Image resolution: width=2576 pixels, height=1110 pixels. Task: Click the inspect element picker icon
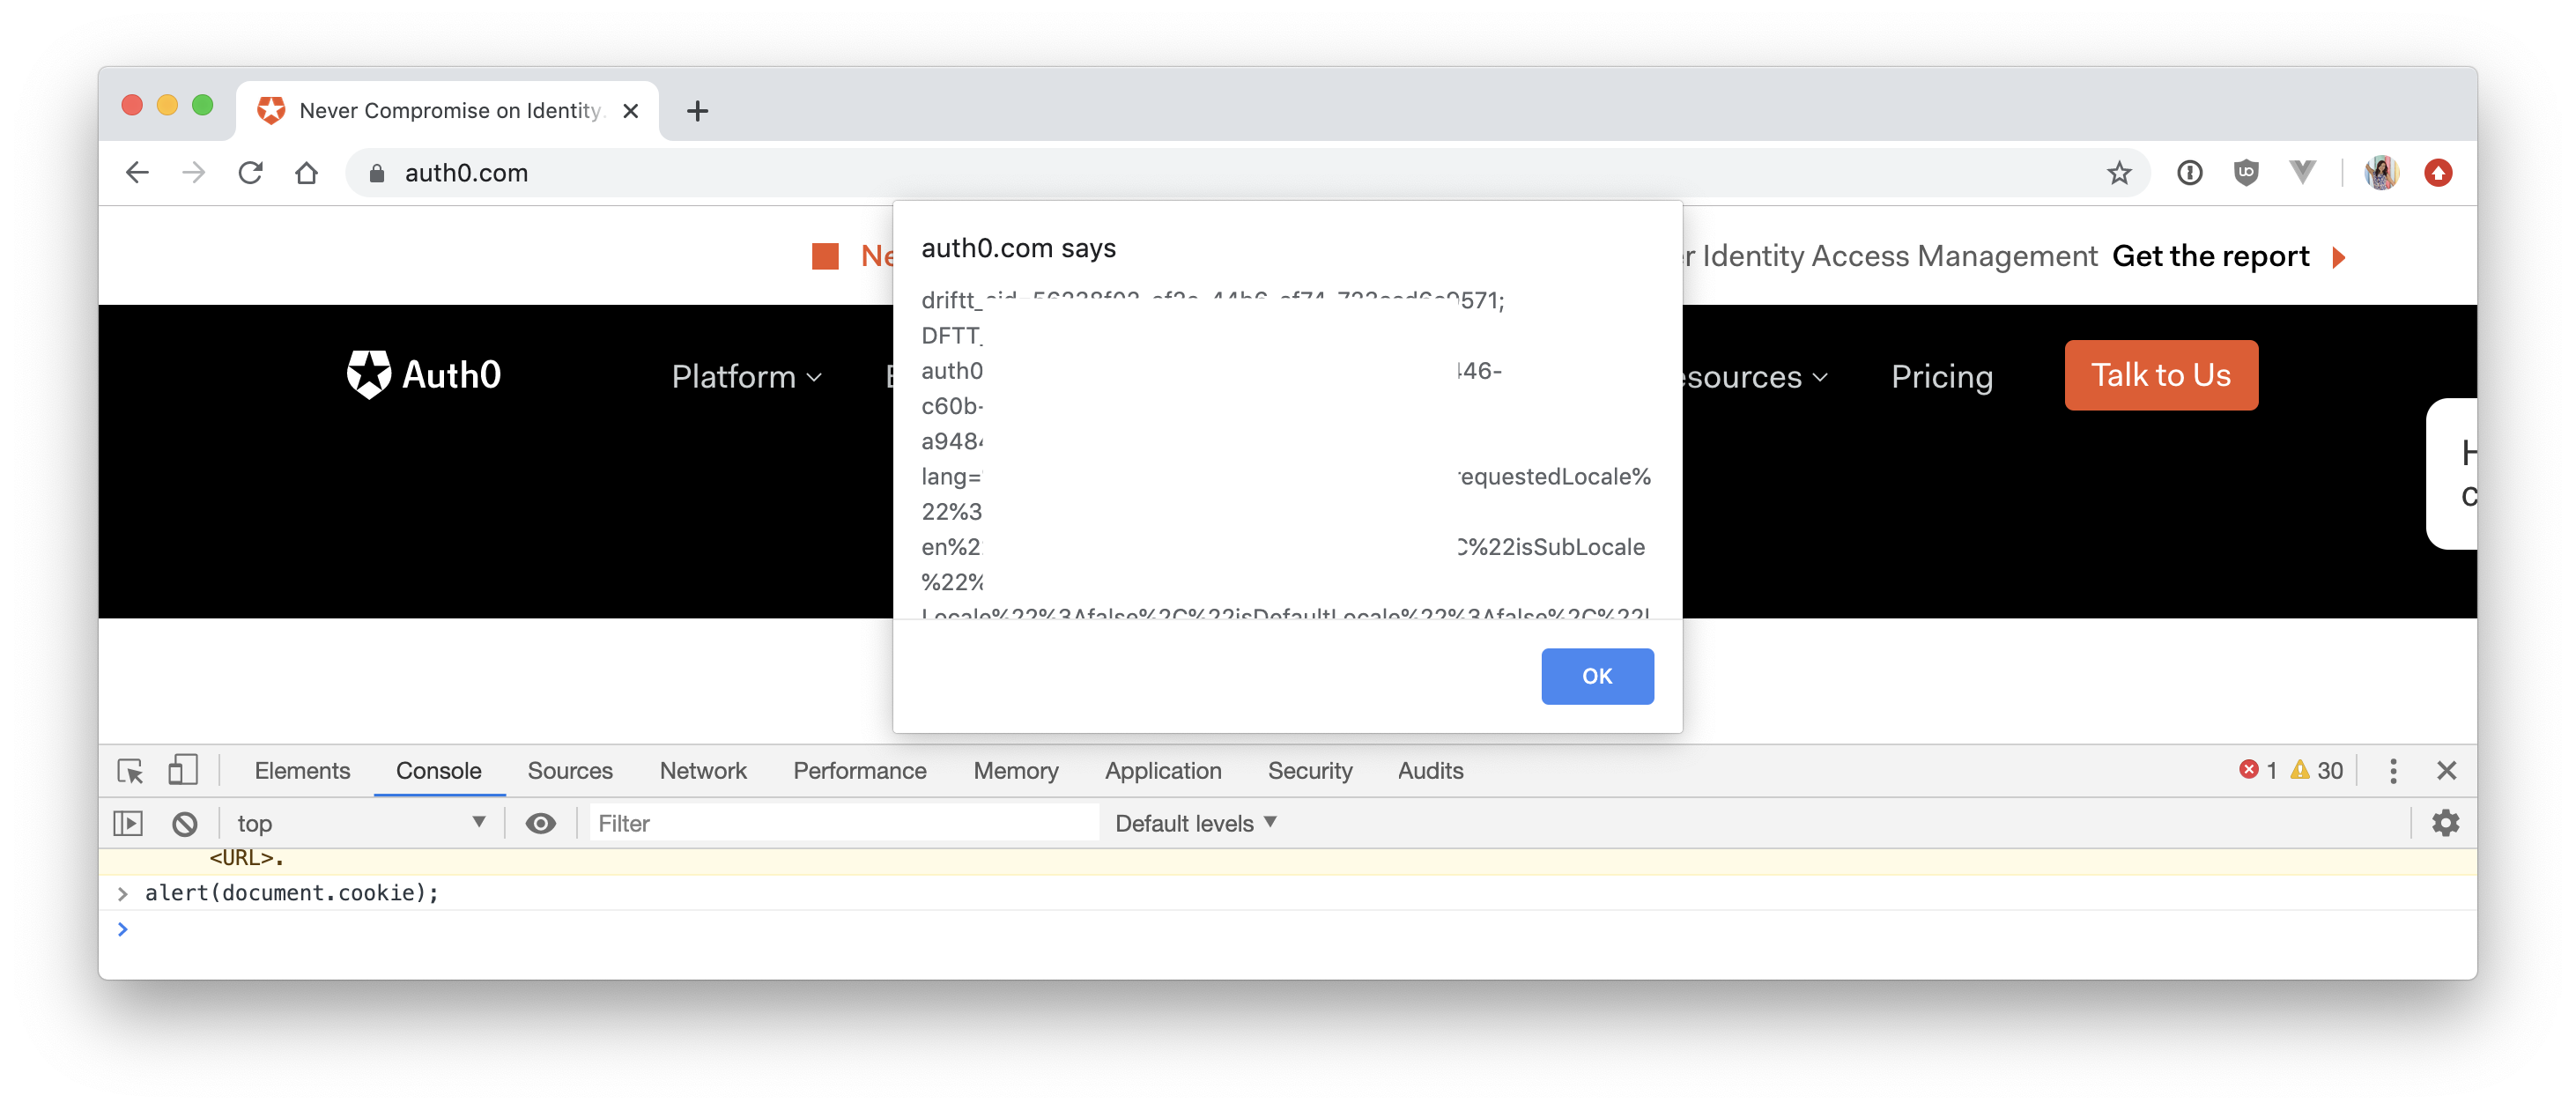point(130,770)
